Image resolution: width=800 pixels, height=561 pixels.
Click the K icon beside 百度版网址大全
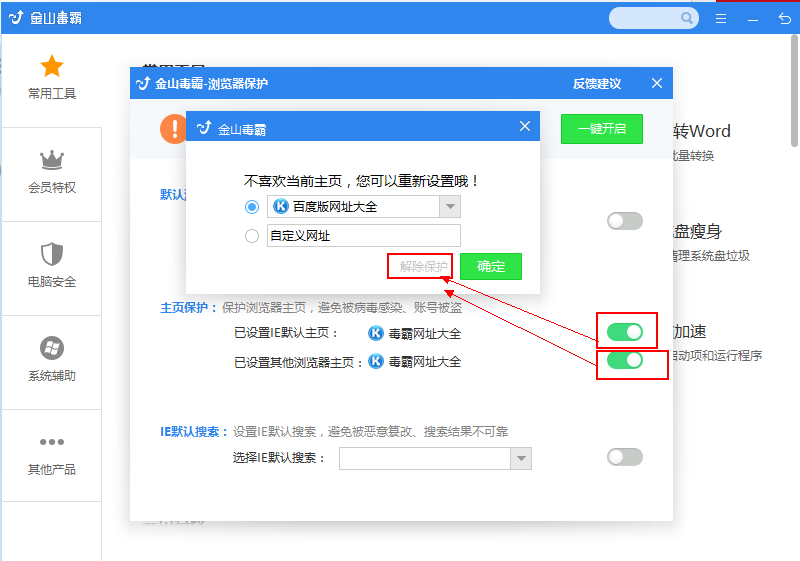pos(281,207)
